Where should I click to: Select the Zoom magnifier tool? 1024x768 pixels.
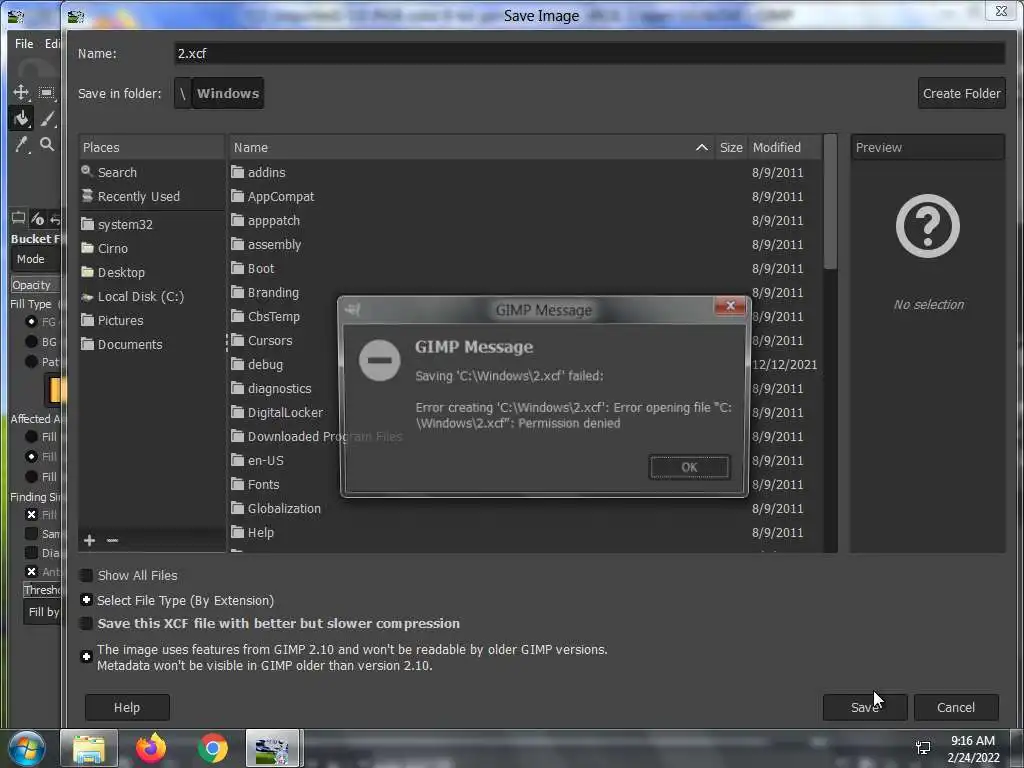tap(47, 144)
